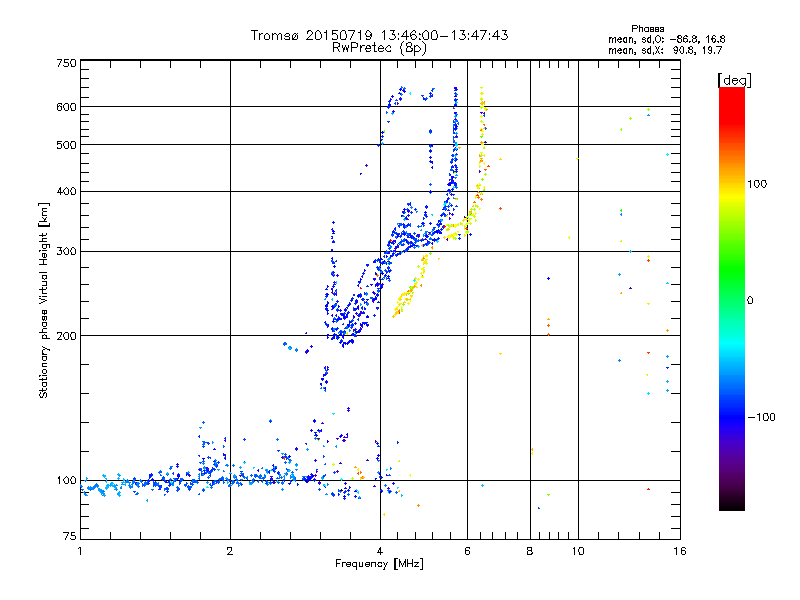Click the x-axis tick value '10'
Image resolution: width=800 pixels, height=600 pixels.
[x=578, y=551]
